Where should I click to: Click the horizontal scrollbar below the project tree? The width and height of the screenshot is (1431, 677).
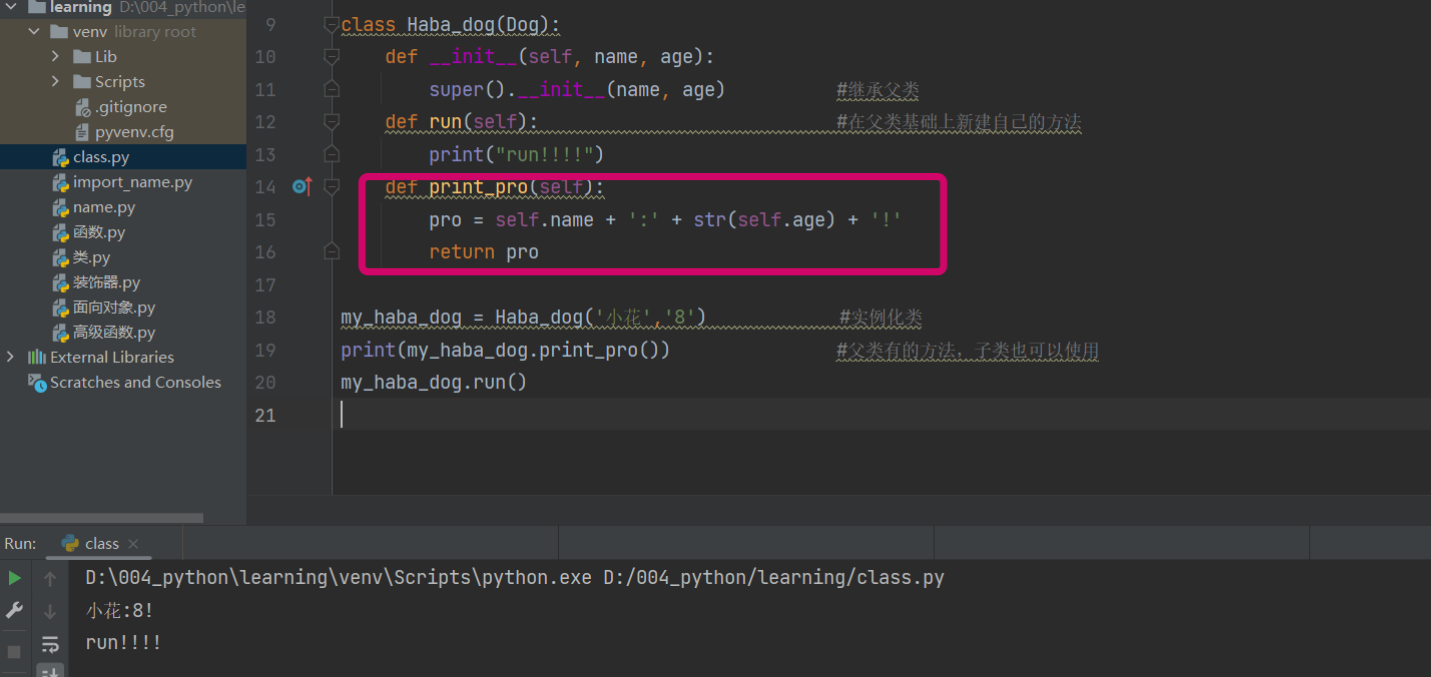(x=100, y=516)
